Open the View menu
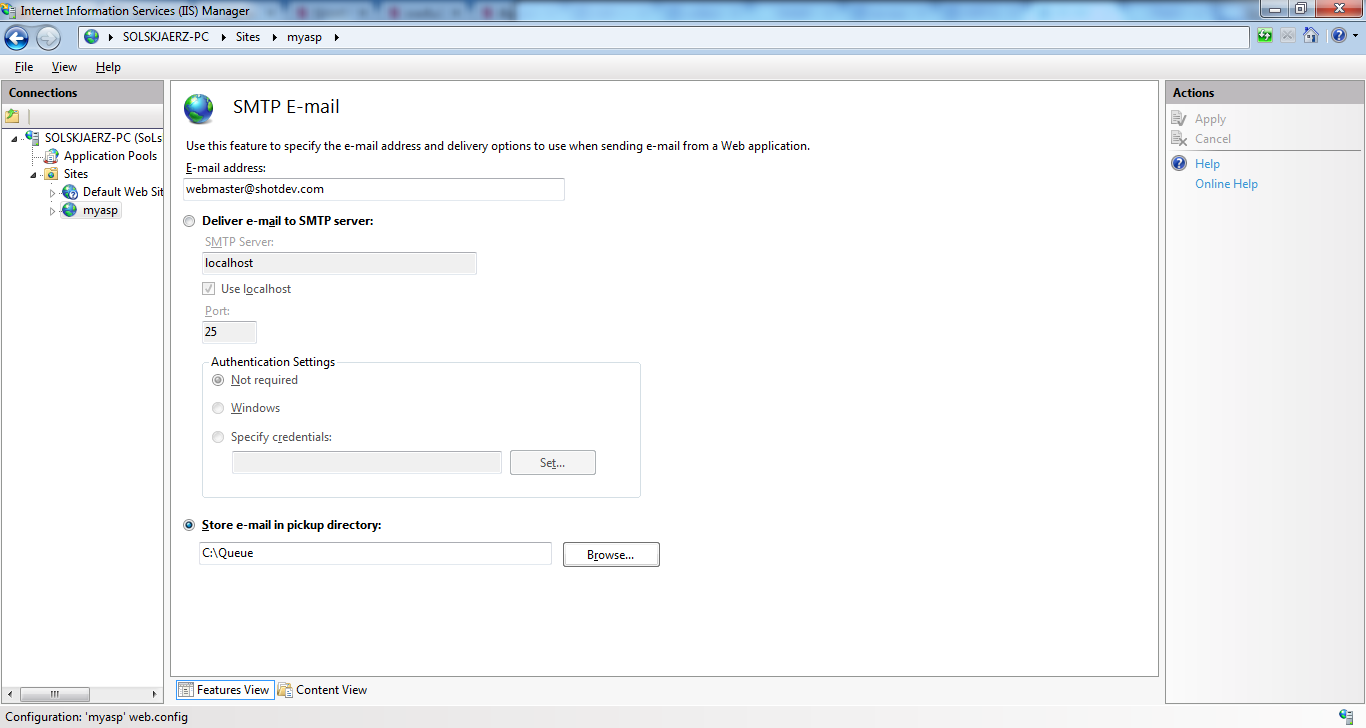The width and height of the screenshot is (1366, 728). [64, 67]
